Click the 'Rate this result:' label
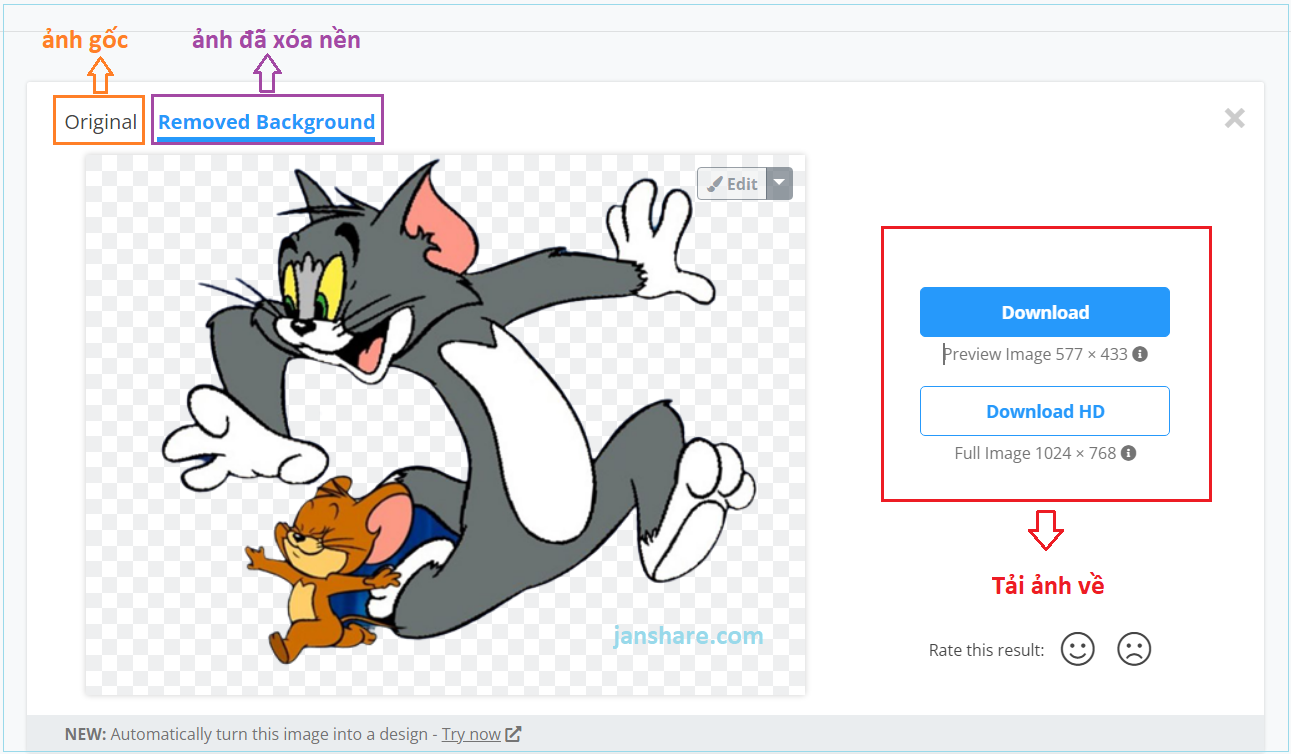Image resolution: width=1291 pixels, height=754 pixels. click(986, 650)
